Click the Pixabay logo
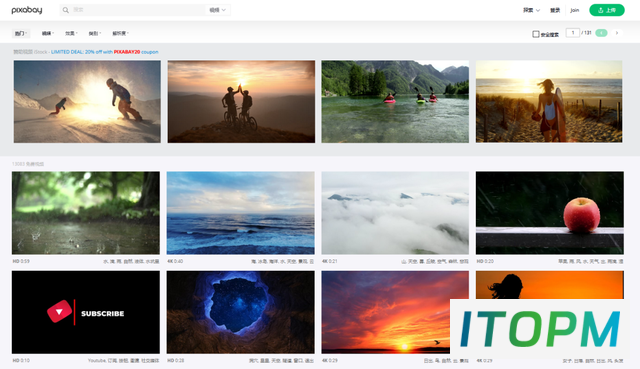The height and width of the screenshot is (369, 640). (27, 10)
